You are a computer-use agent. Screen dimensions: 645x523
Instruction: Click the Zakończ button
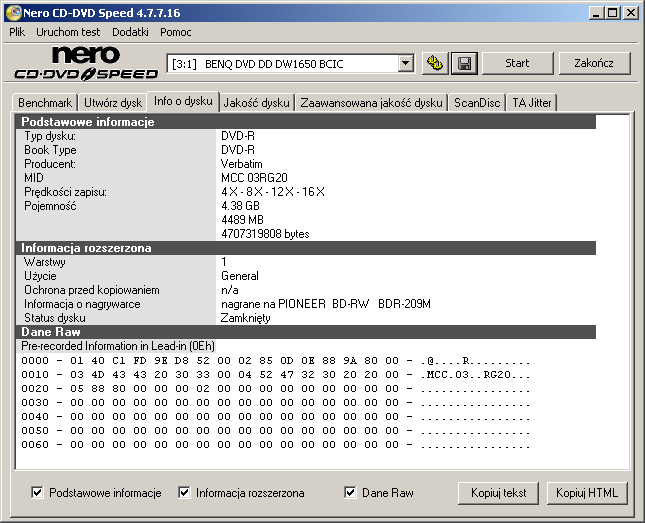[x=594, y=63]
